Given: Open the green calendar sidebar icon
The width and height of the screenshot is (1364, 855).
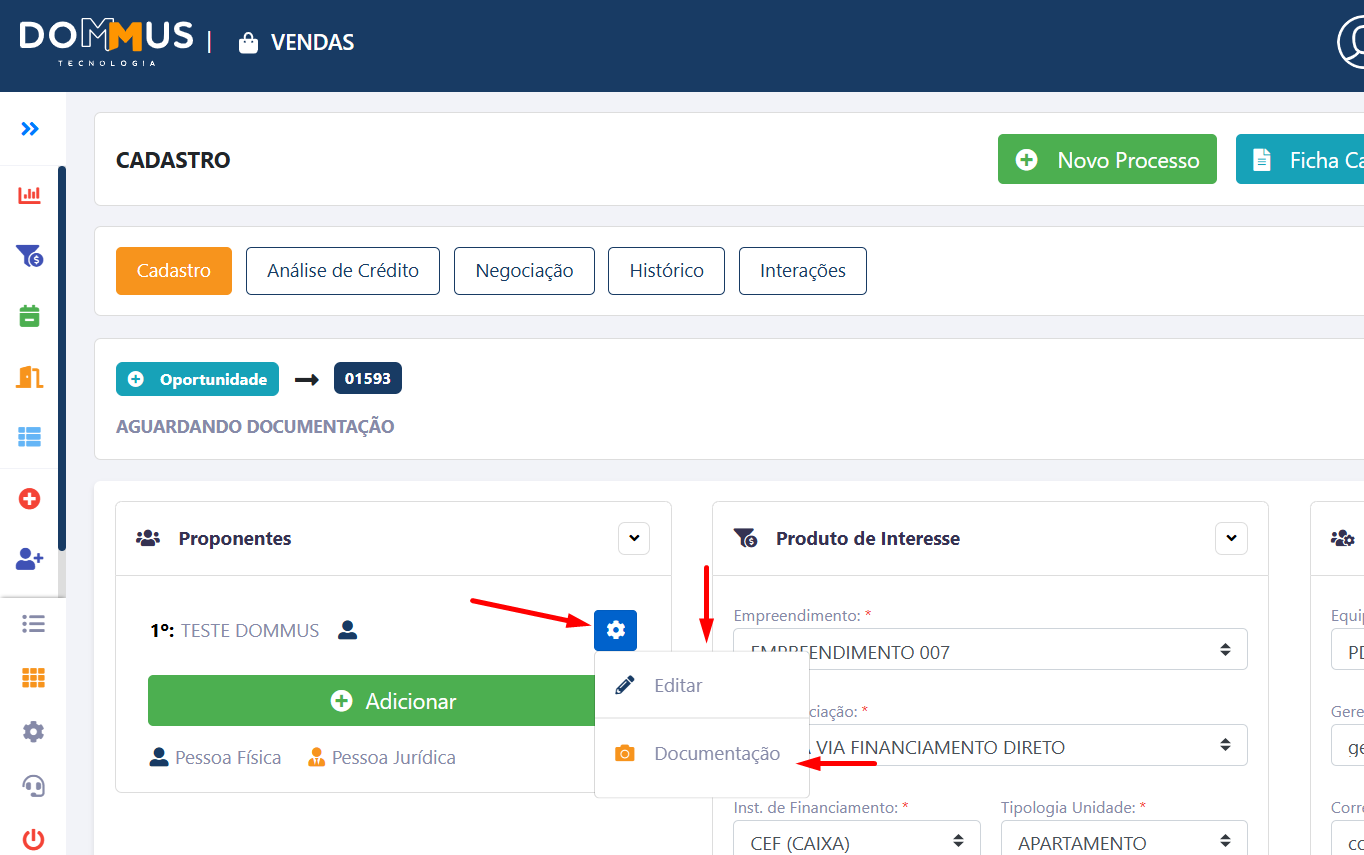Looking at the screenshot, I should pos(30,317).
